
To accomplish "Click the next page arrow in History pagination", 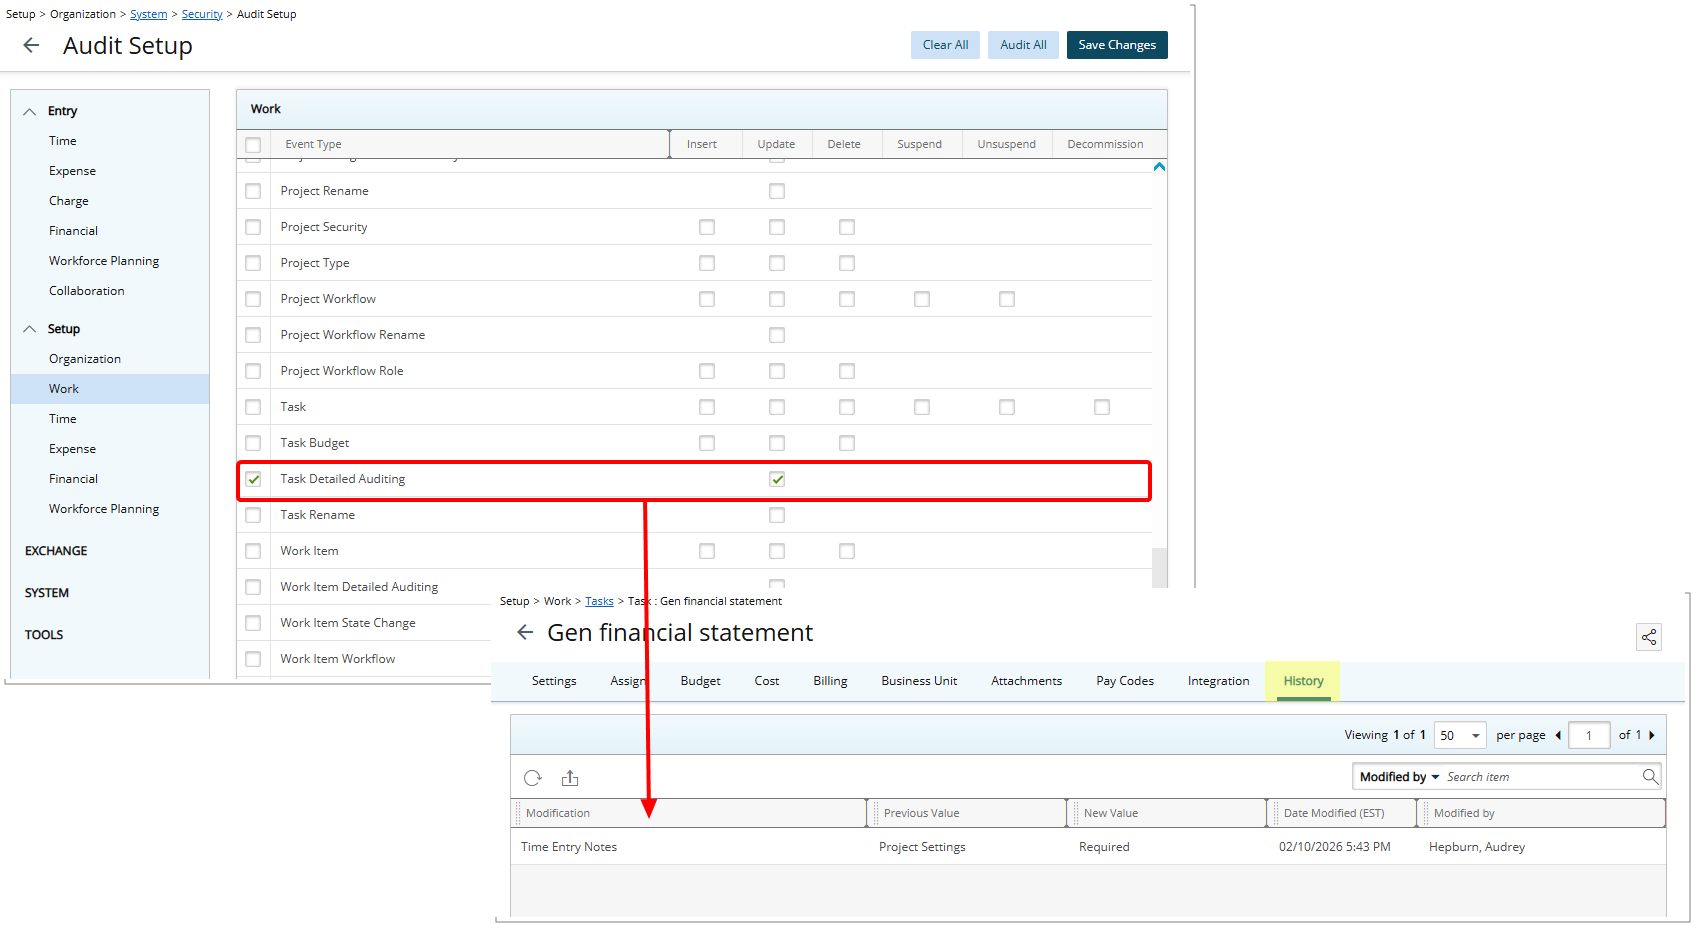I will [x=1652, y=735].
